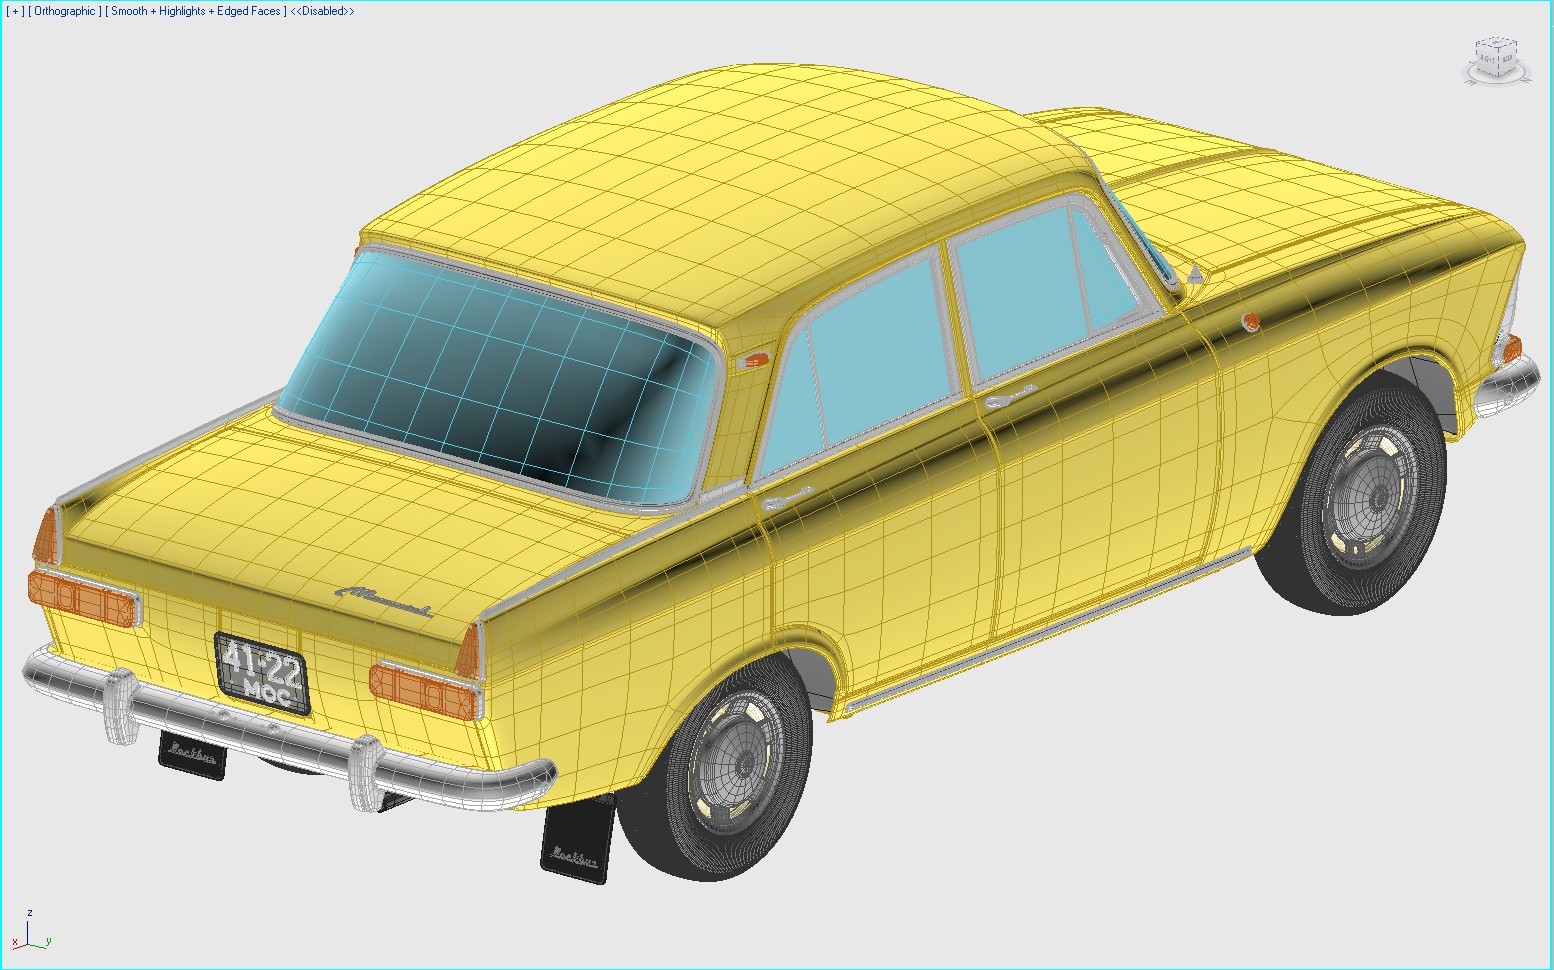Select the trunk lid script emblem
The image size is (1554, 970).
[x=383, y=601]
